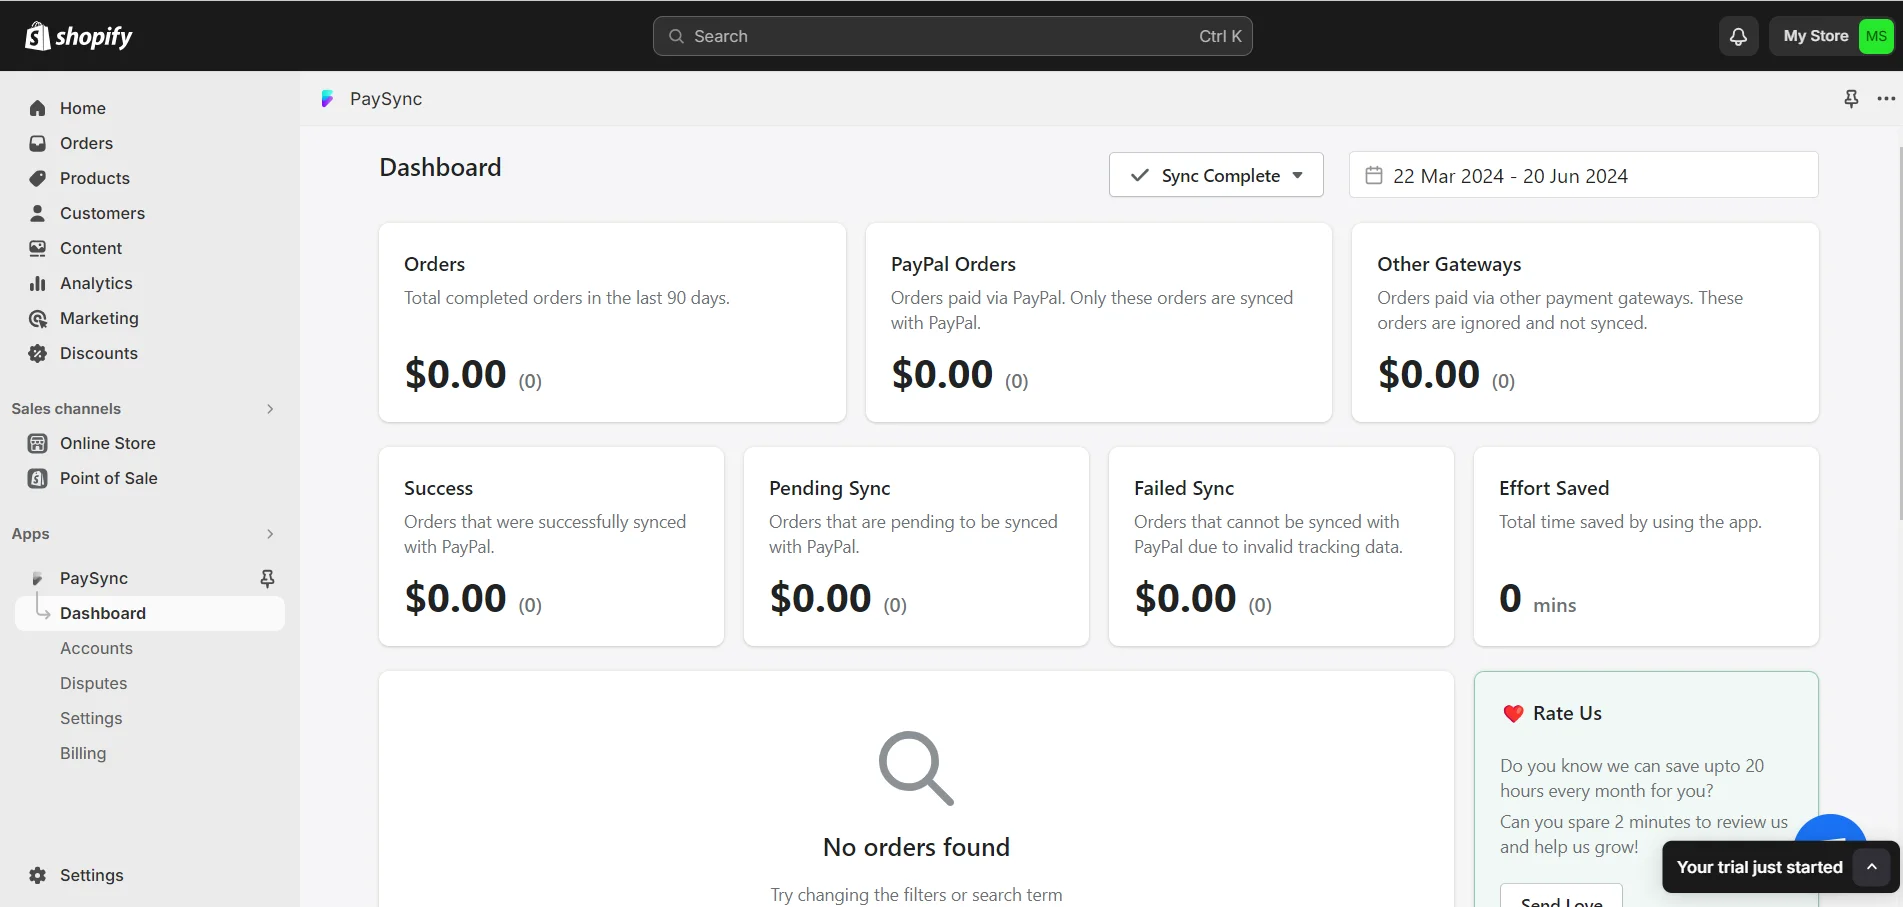Select the Discounts icon

click(x=36, y=353)
